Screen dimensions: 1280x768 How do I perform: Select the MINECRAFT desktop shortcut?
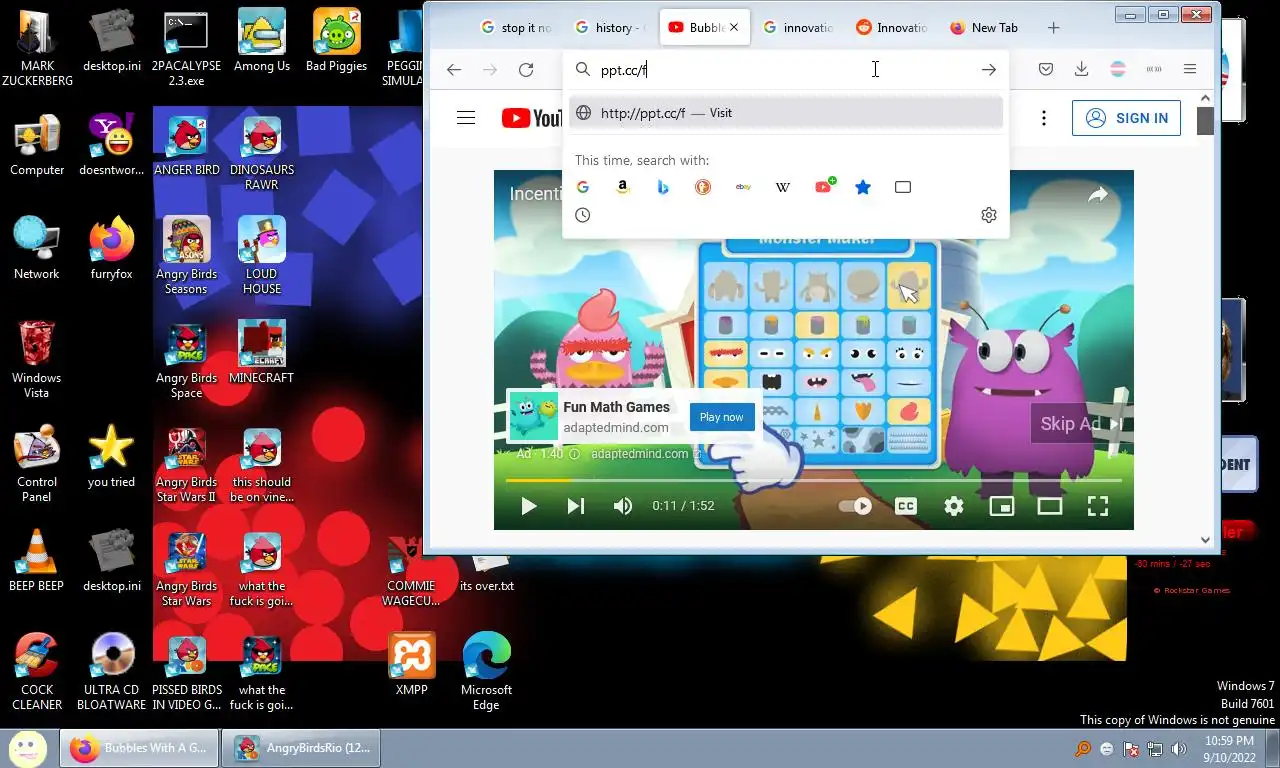(x=261, y=353)
